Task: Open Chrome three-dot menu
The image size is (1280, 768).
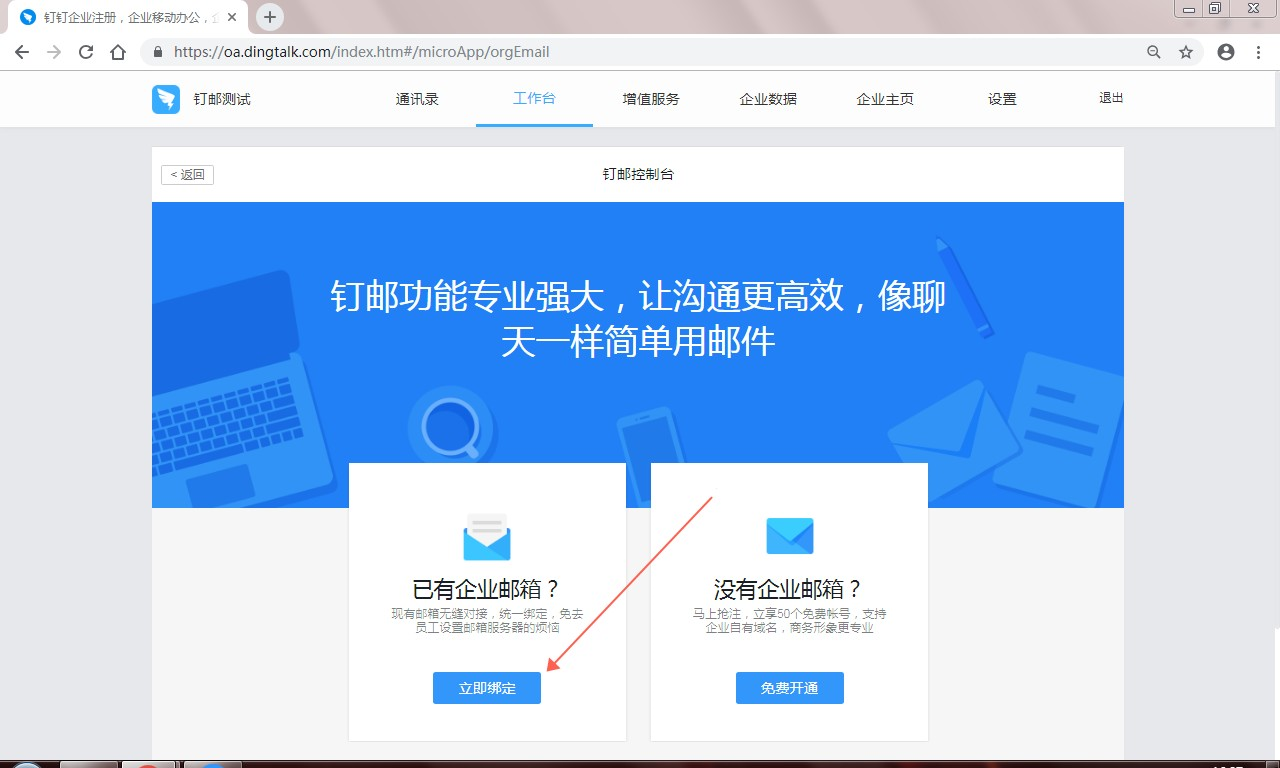Action: (1258, 52)
